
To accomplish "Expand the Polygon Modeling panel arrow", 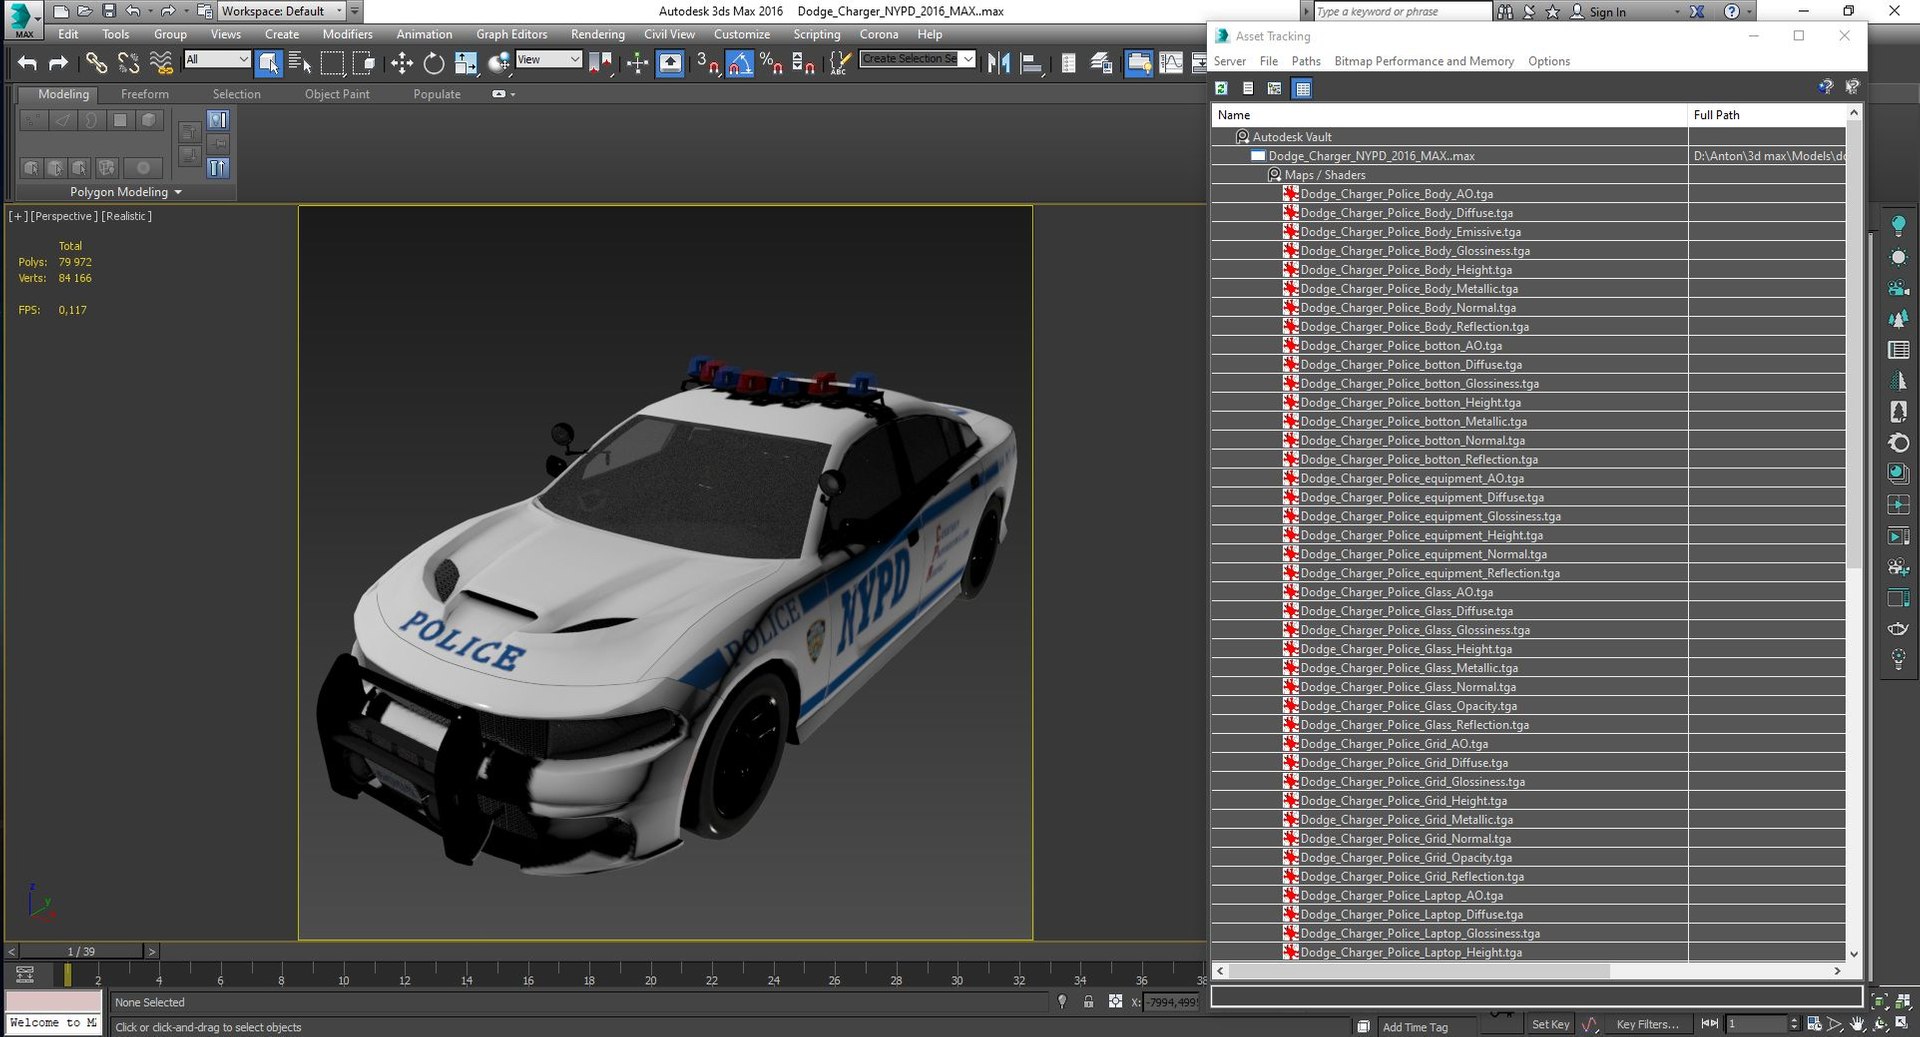I will tap(178, 192).
